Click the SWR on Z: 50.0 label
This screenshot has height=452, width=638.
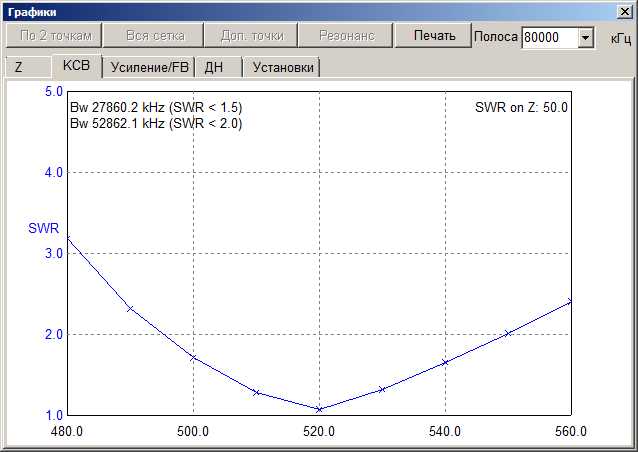pos(521,107)
